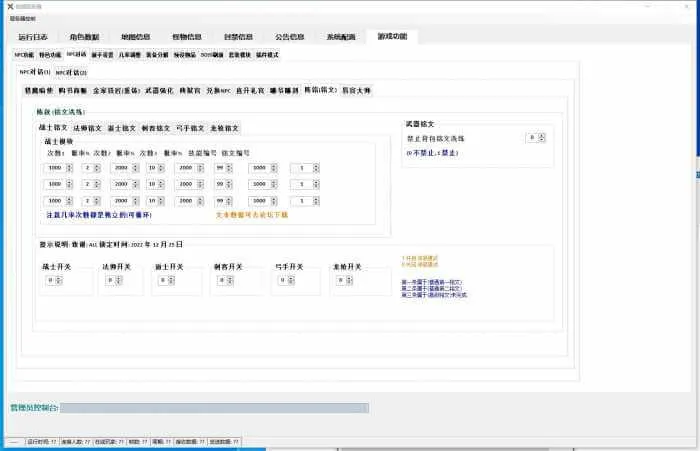Image resolution: width=700 pixels, height=451 pixels.
Task: Open the 地图信息 tab
Action: click(136, 37)
